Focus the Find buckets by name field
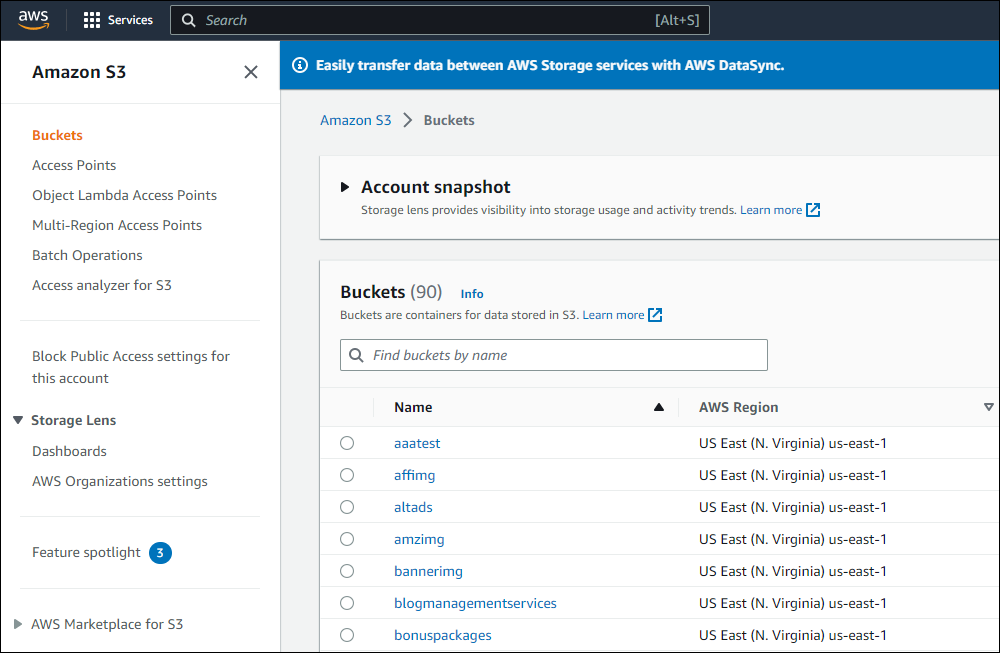This screenshot has height=653, width=1000. 554,355
